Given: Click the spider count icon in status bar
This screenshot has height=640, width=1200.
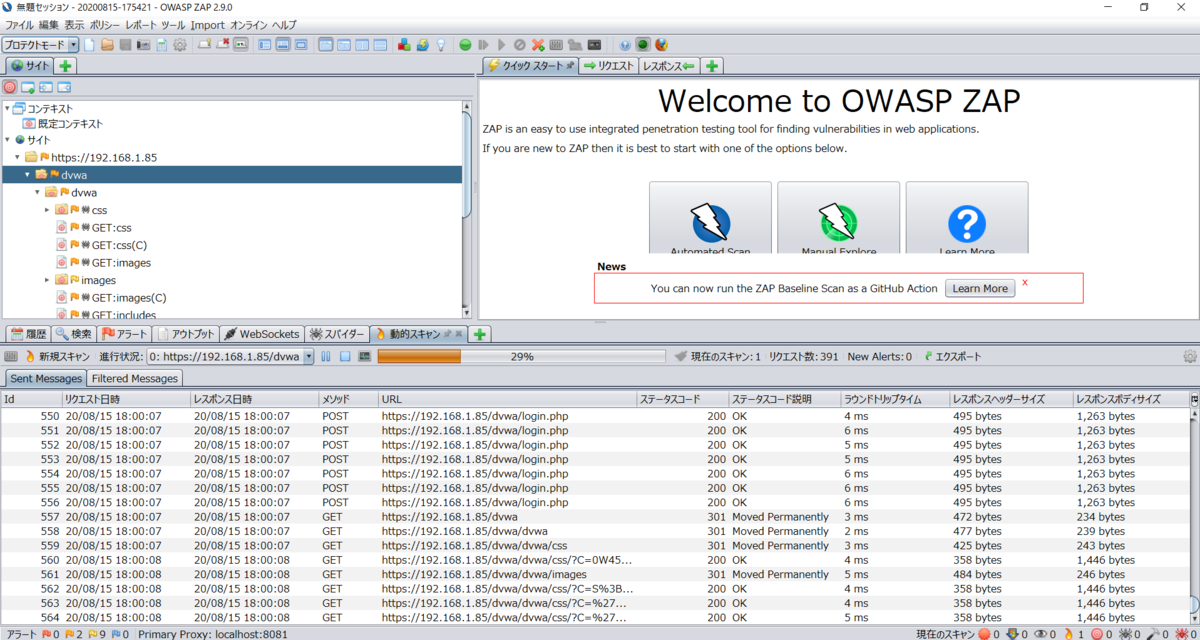Looking at the screenshot, I should pyautogui.click(x=1130, y=634).
